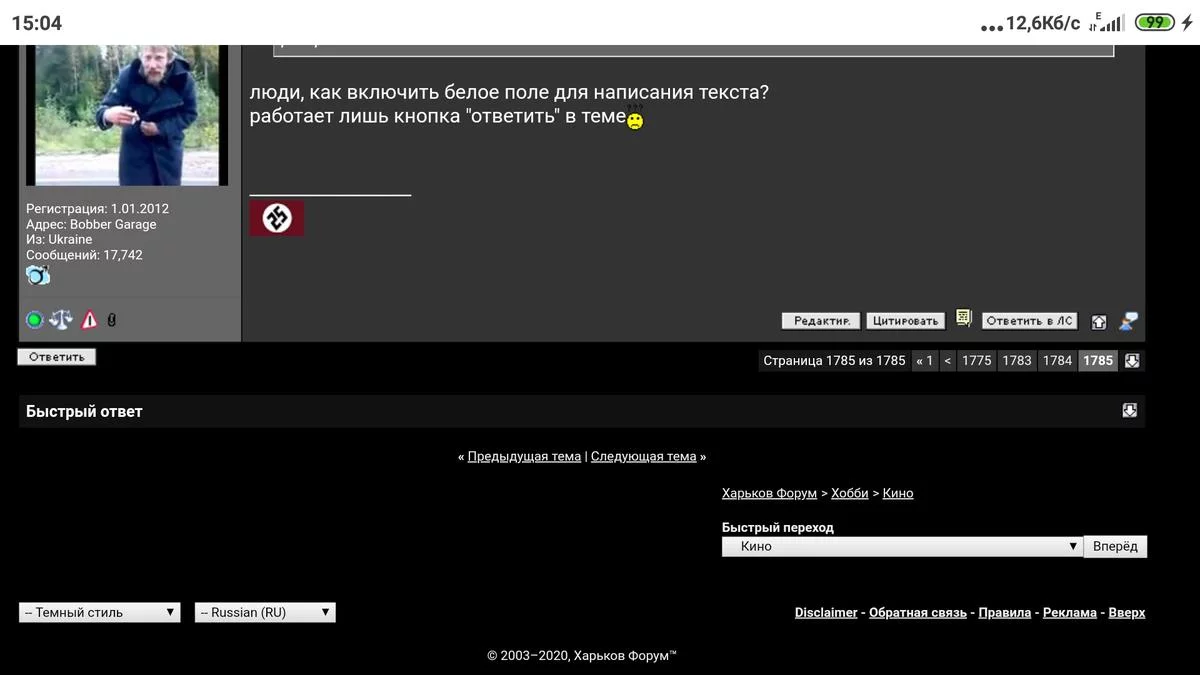Click the user chat bubble icon

point(1128,321)
